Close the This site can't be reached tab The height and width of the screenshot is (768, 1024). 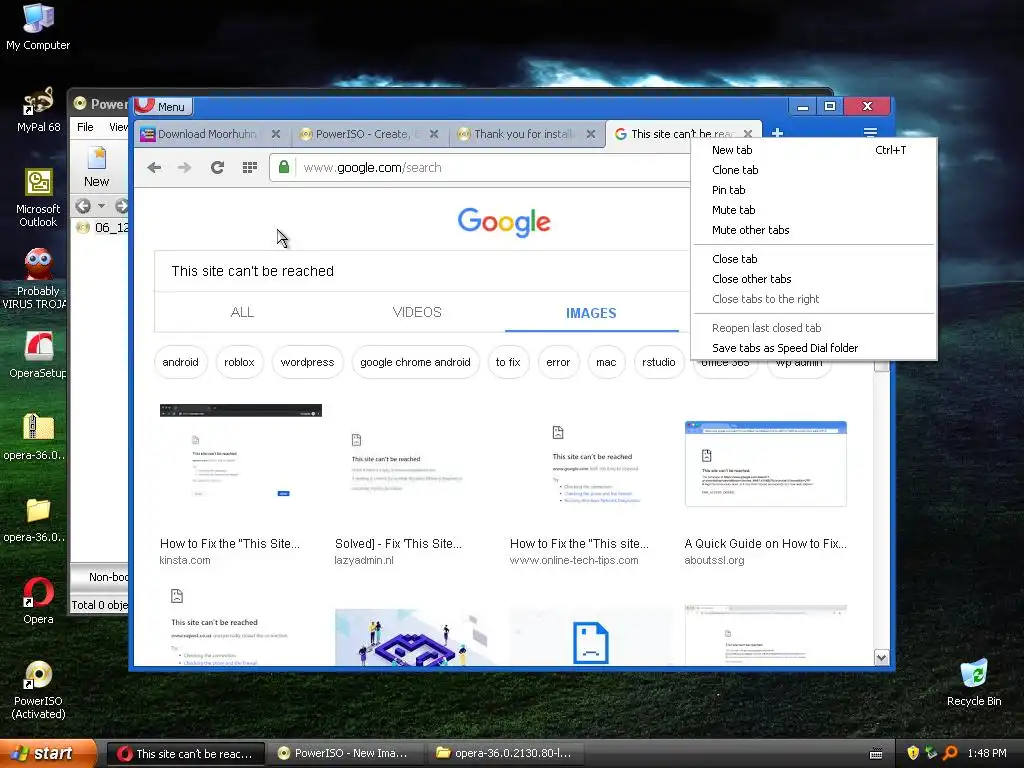click(x=748, y=134)
